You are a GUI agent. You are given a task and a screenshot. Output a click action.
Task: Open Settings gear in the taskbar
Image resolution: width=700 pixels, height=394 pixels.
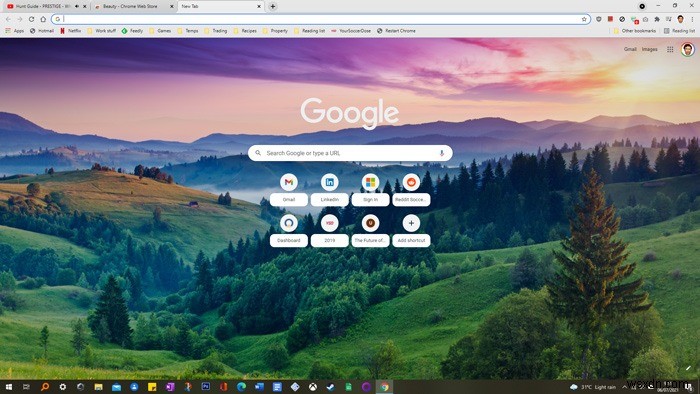coord(62,387)
